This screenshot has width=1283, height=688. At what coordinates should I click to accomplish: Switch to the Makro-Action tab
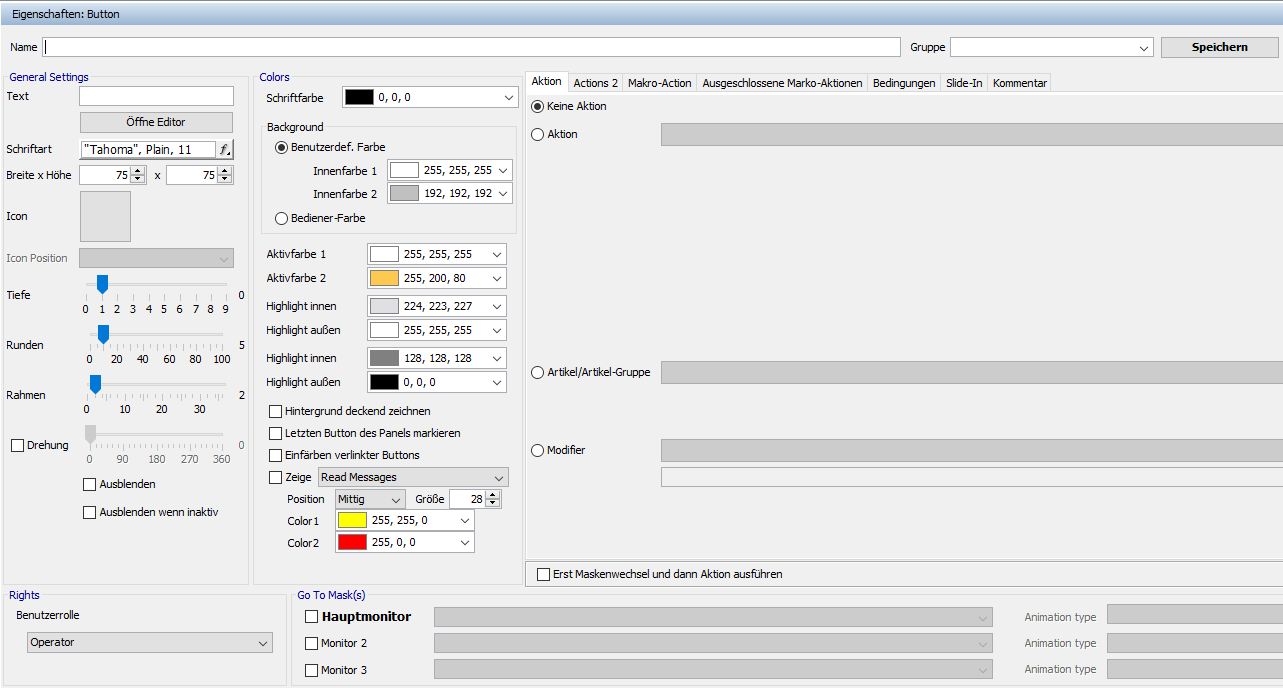tap(660, 83)
